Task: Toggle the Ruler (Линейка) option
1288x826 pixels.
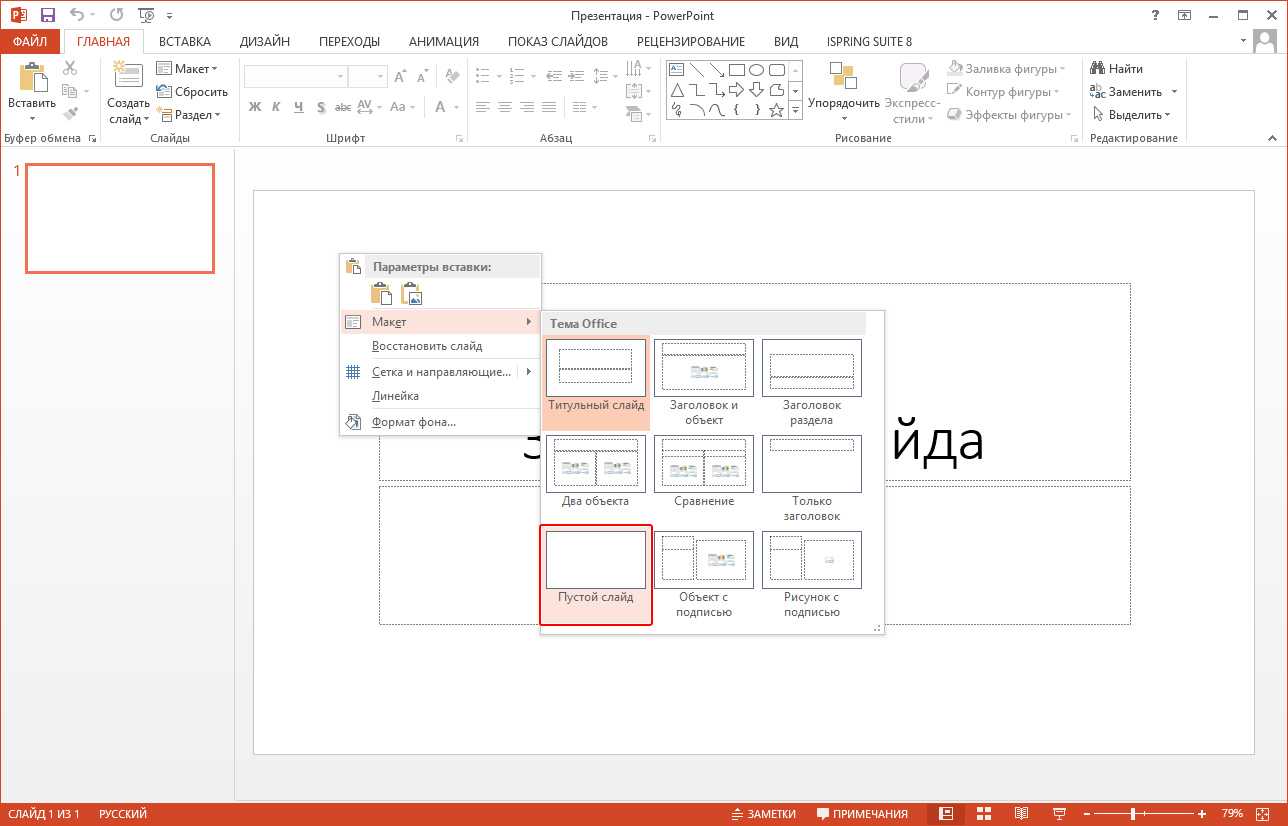Action: [x=395, y=396]
